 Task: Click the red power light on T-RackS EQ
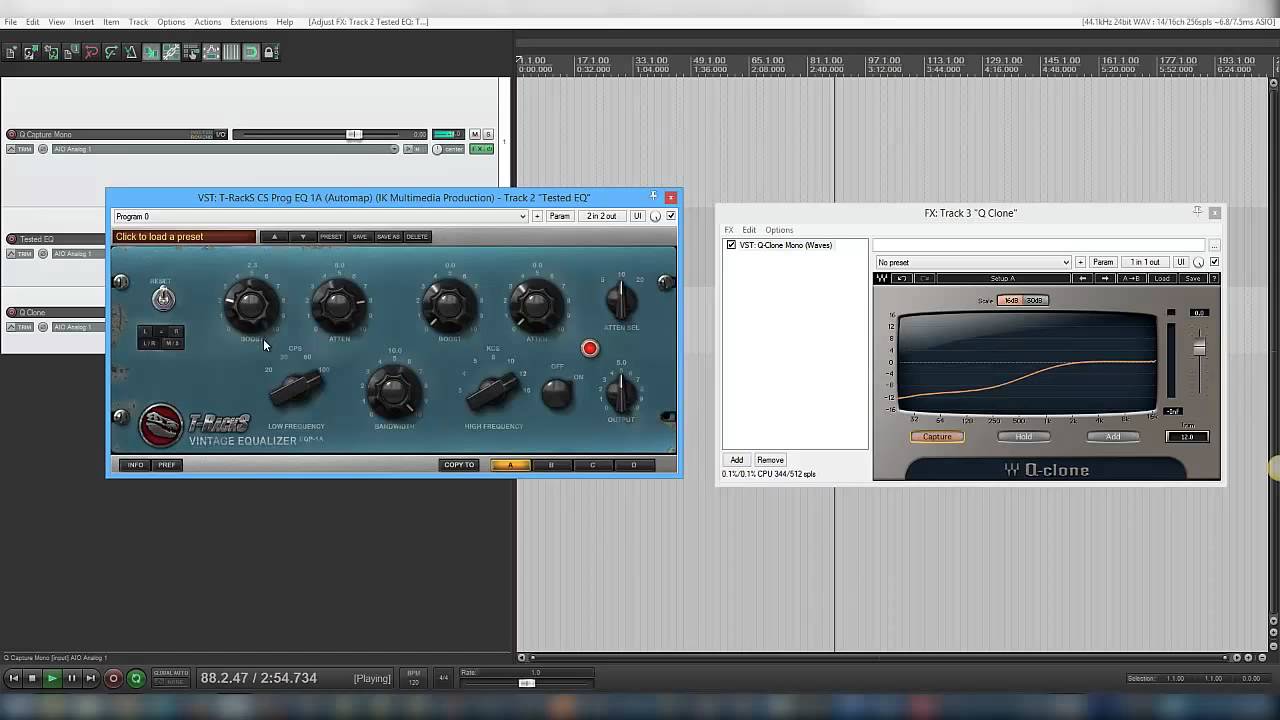pyautogui.click(x=590, y=349)
